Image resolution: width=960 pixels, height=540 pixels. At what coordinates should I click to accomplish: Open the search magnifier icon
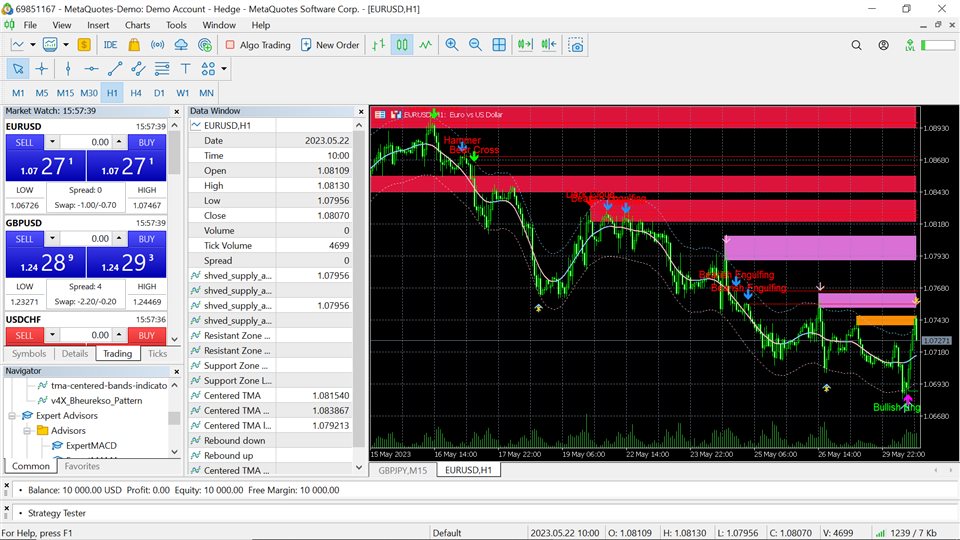click(x=857, y=45)
